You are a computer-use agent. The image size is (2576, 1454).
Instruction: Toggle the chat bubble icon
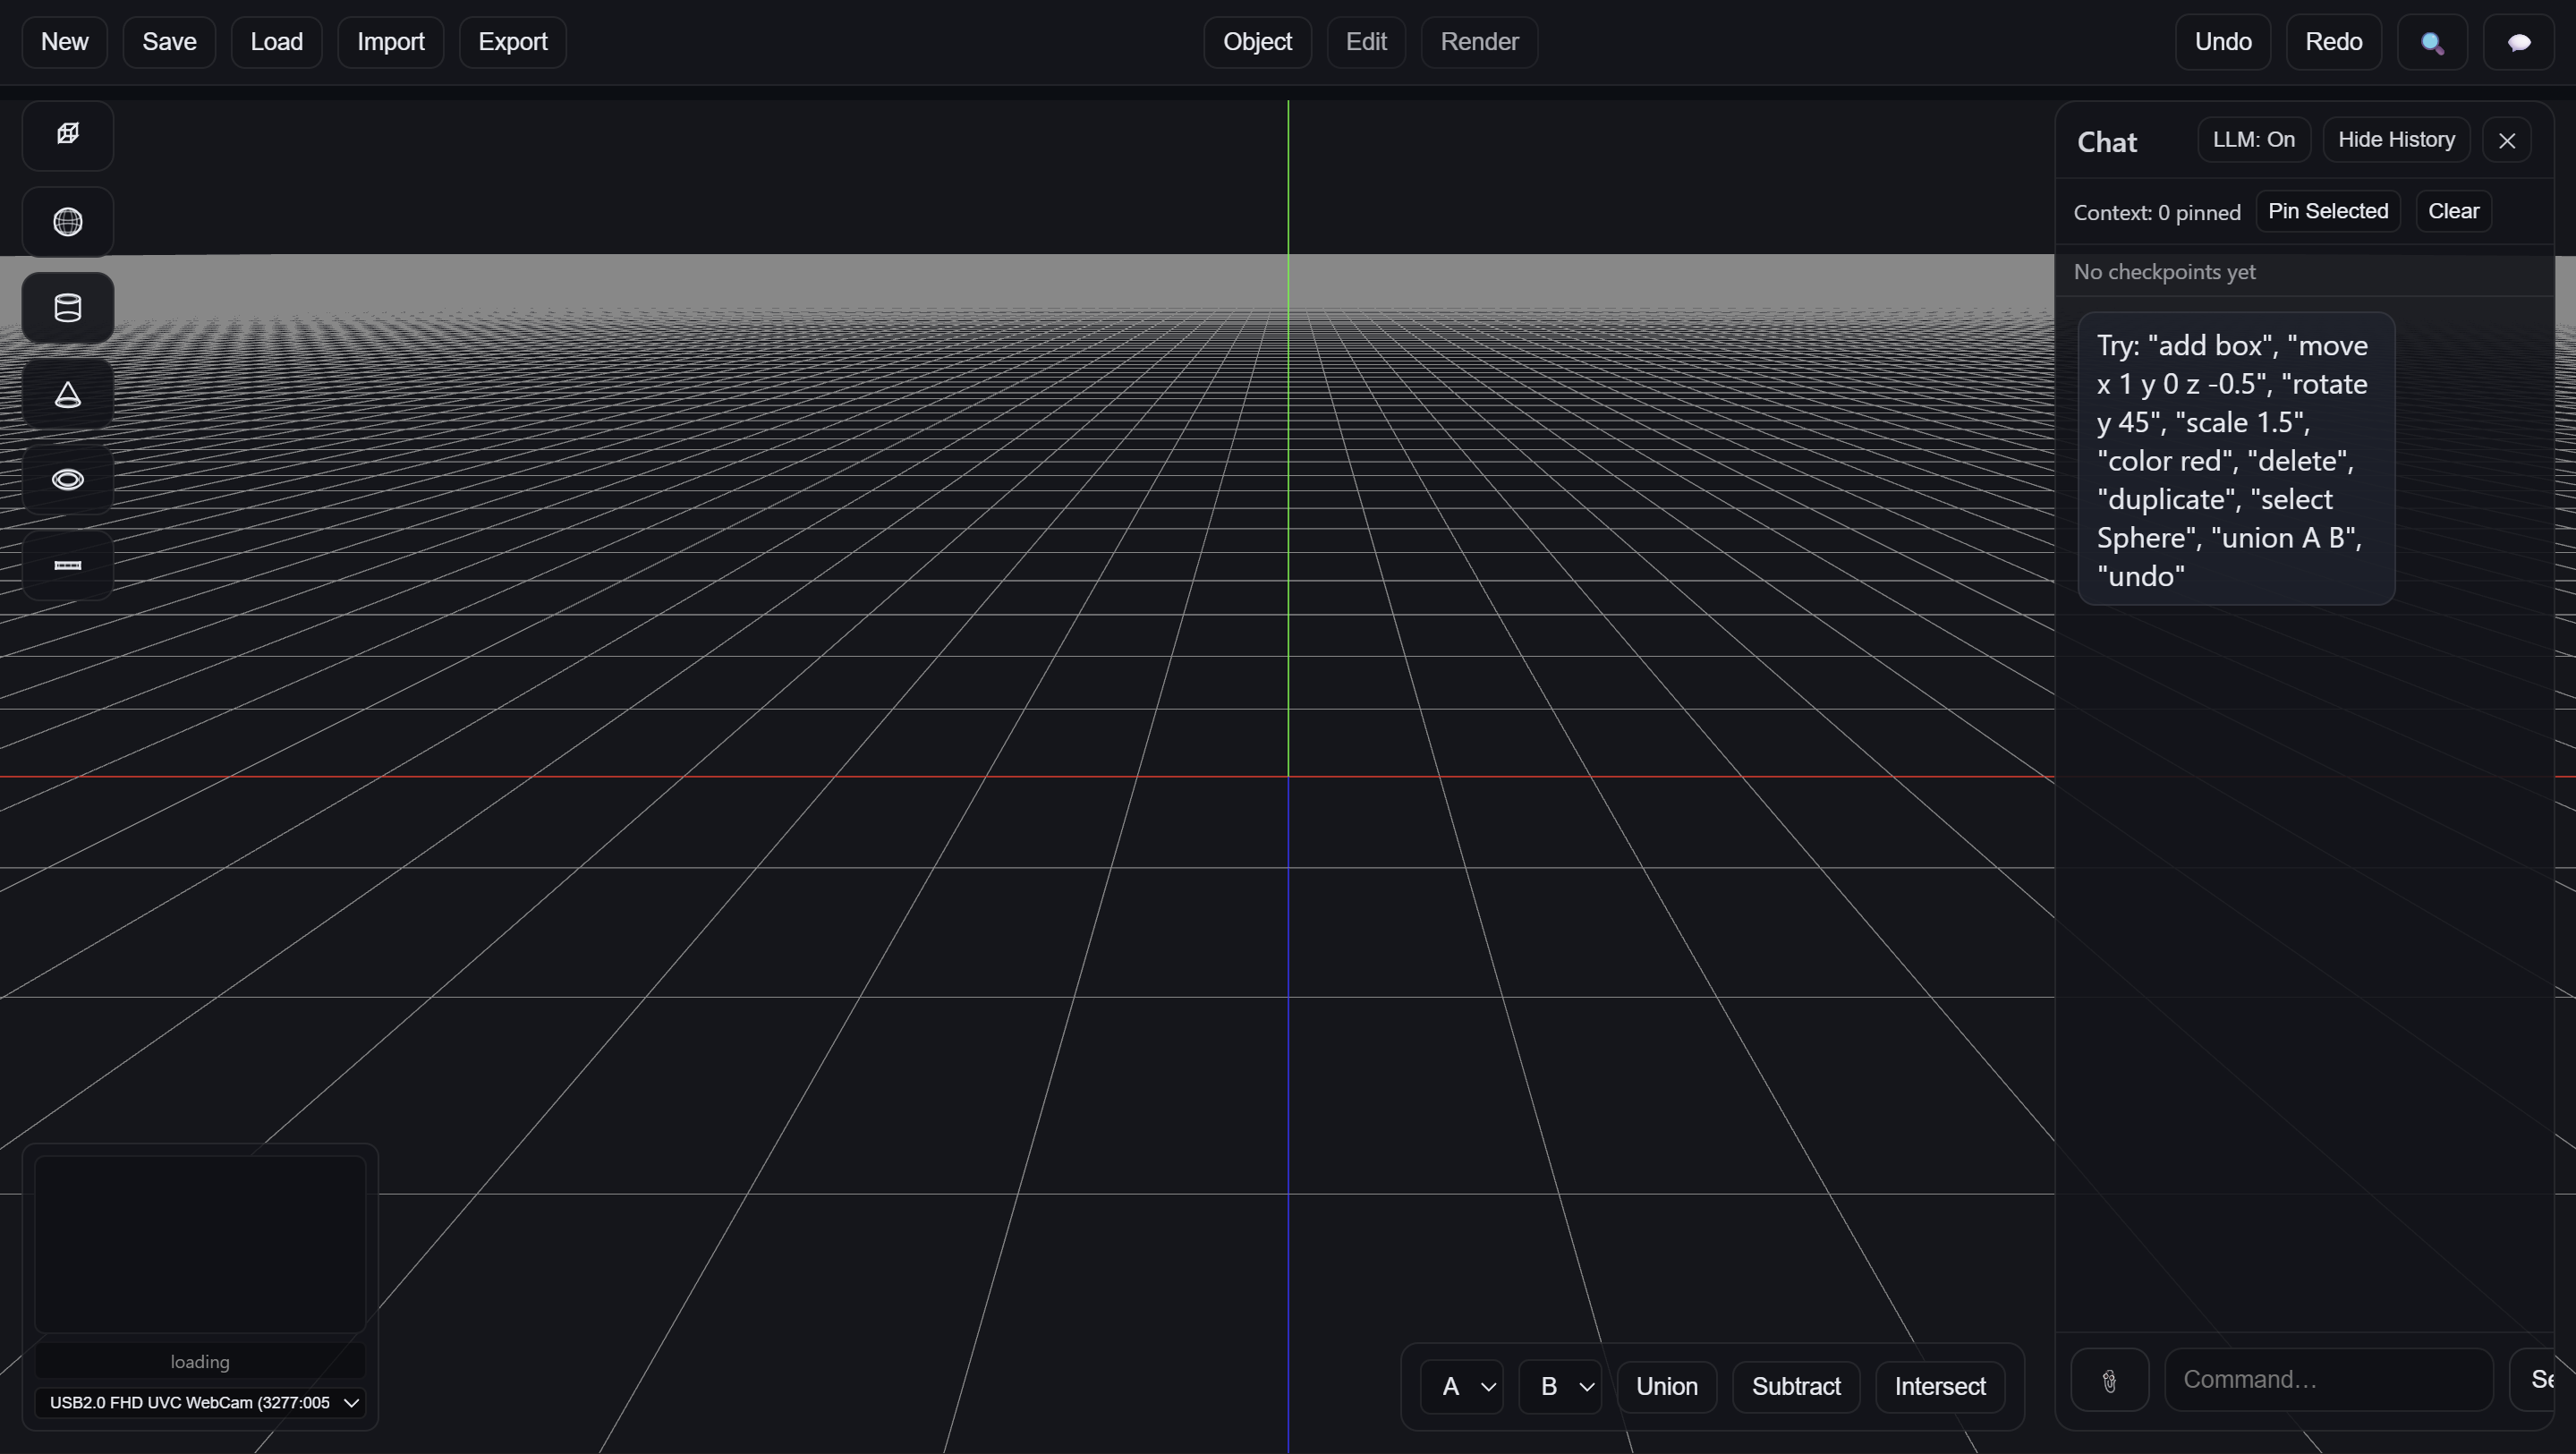point(2518,42)
